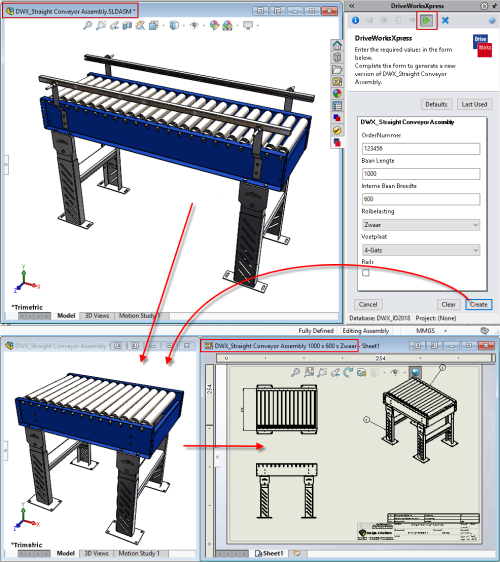Viewport: 500px width, 562px height.
Task: Click the Last Used button
Action: coord(474,104)
